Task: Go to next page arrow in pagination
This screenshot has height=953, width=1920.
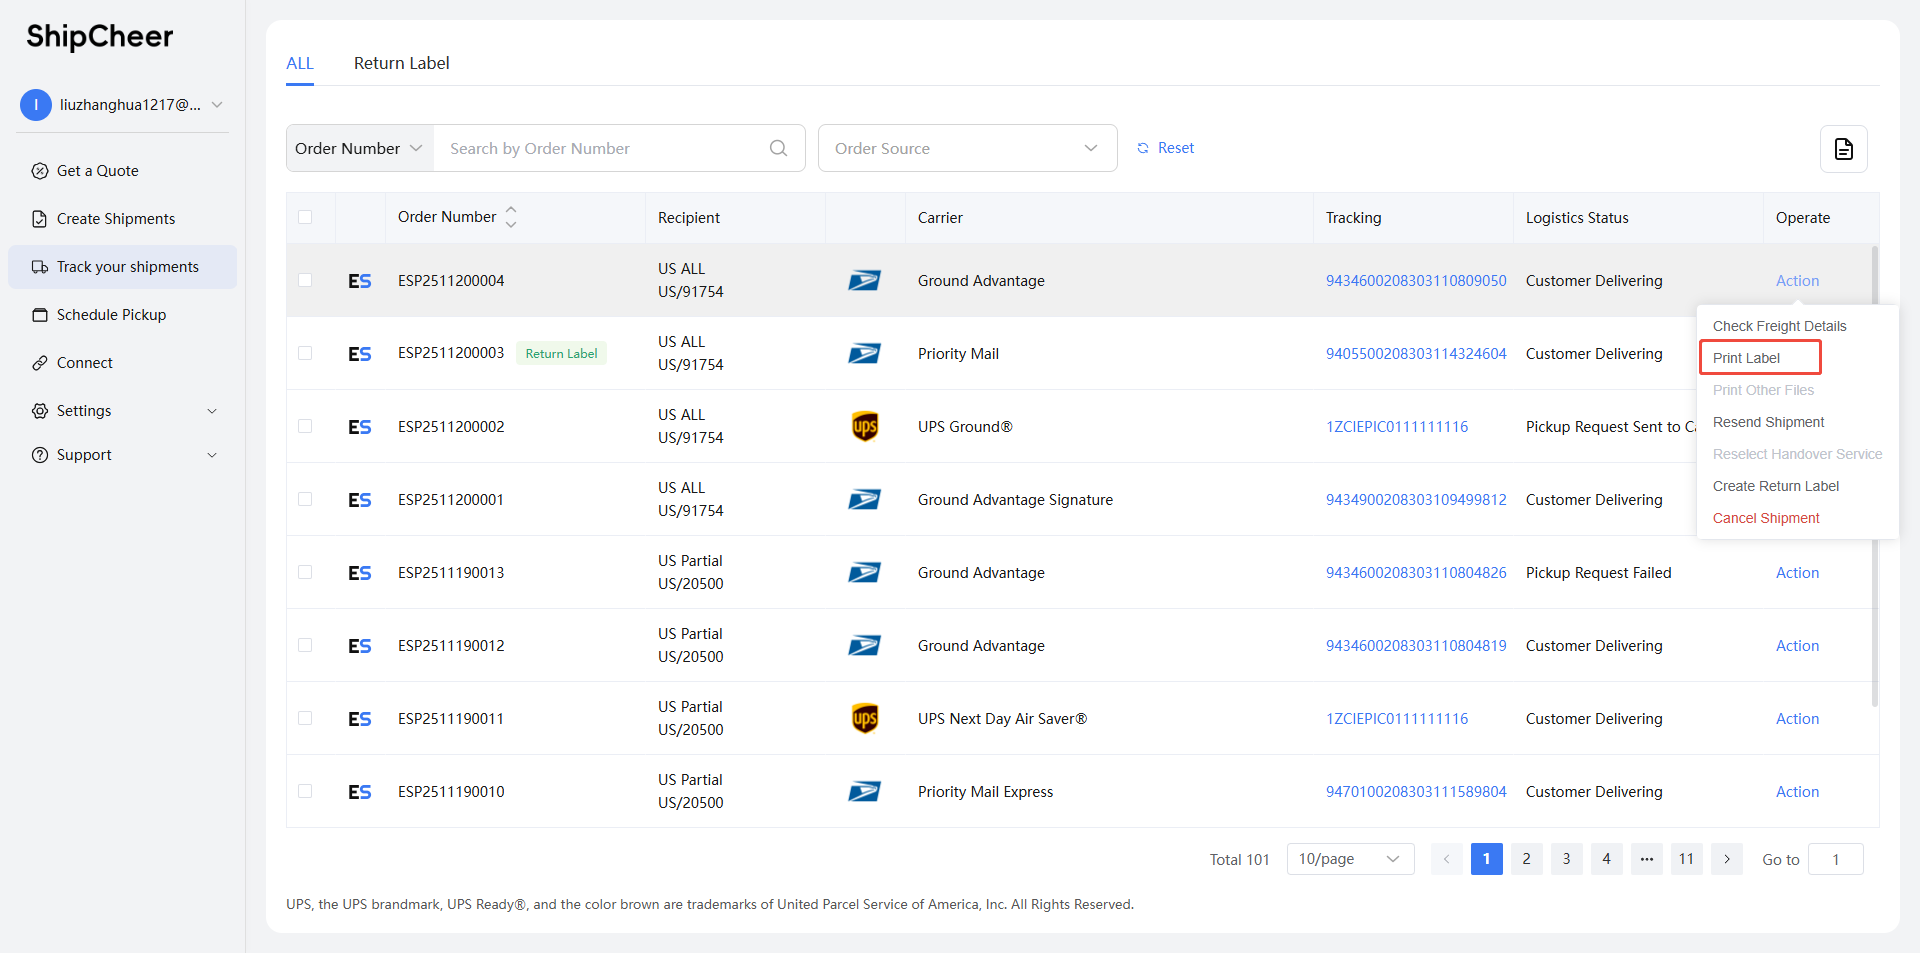Action: click(x=1726, y=859)
